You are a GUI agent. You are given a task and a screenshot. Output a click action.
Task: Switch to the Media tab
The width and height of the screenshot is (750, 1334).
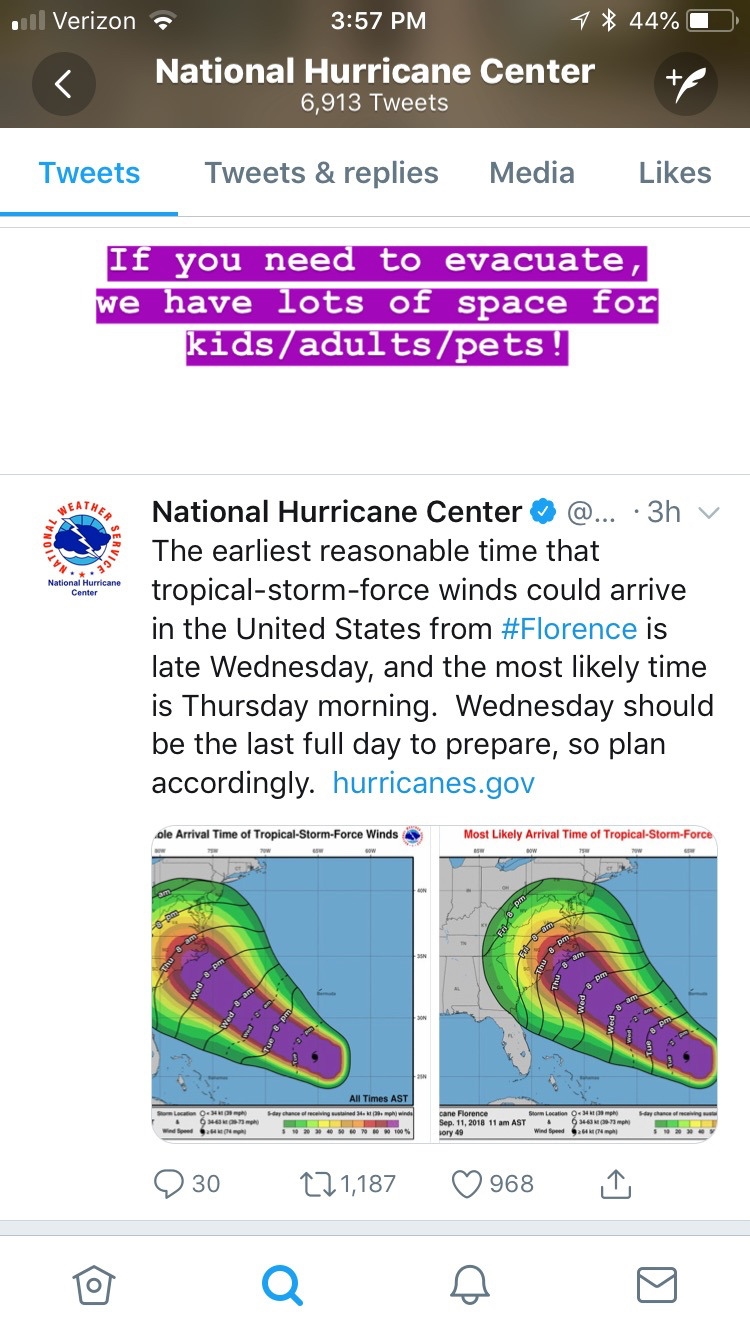[532, 173]
